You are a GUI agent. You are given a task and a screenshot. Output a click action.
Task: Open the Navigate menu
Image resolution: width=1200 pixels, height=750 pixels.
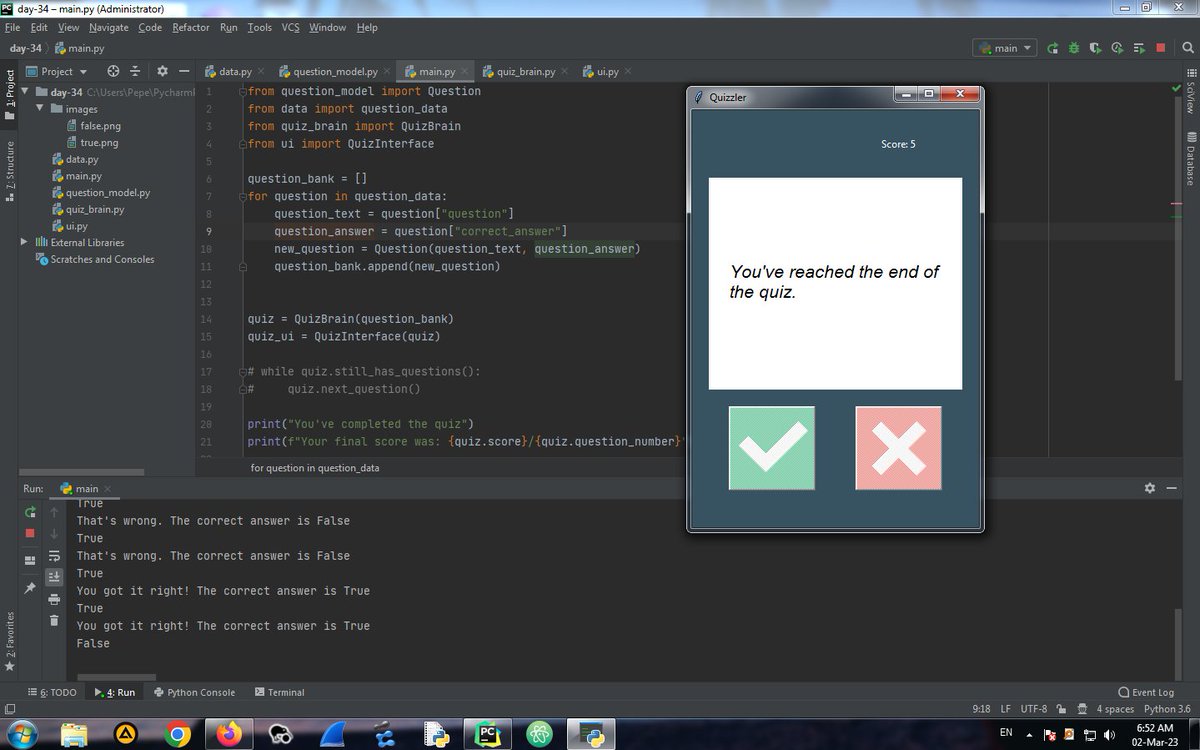click(x=108, y=27)
